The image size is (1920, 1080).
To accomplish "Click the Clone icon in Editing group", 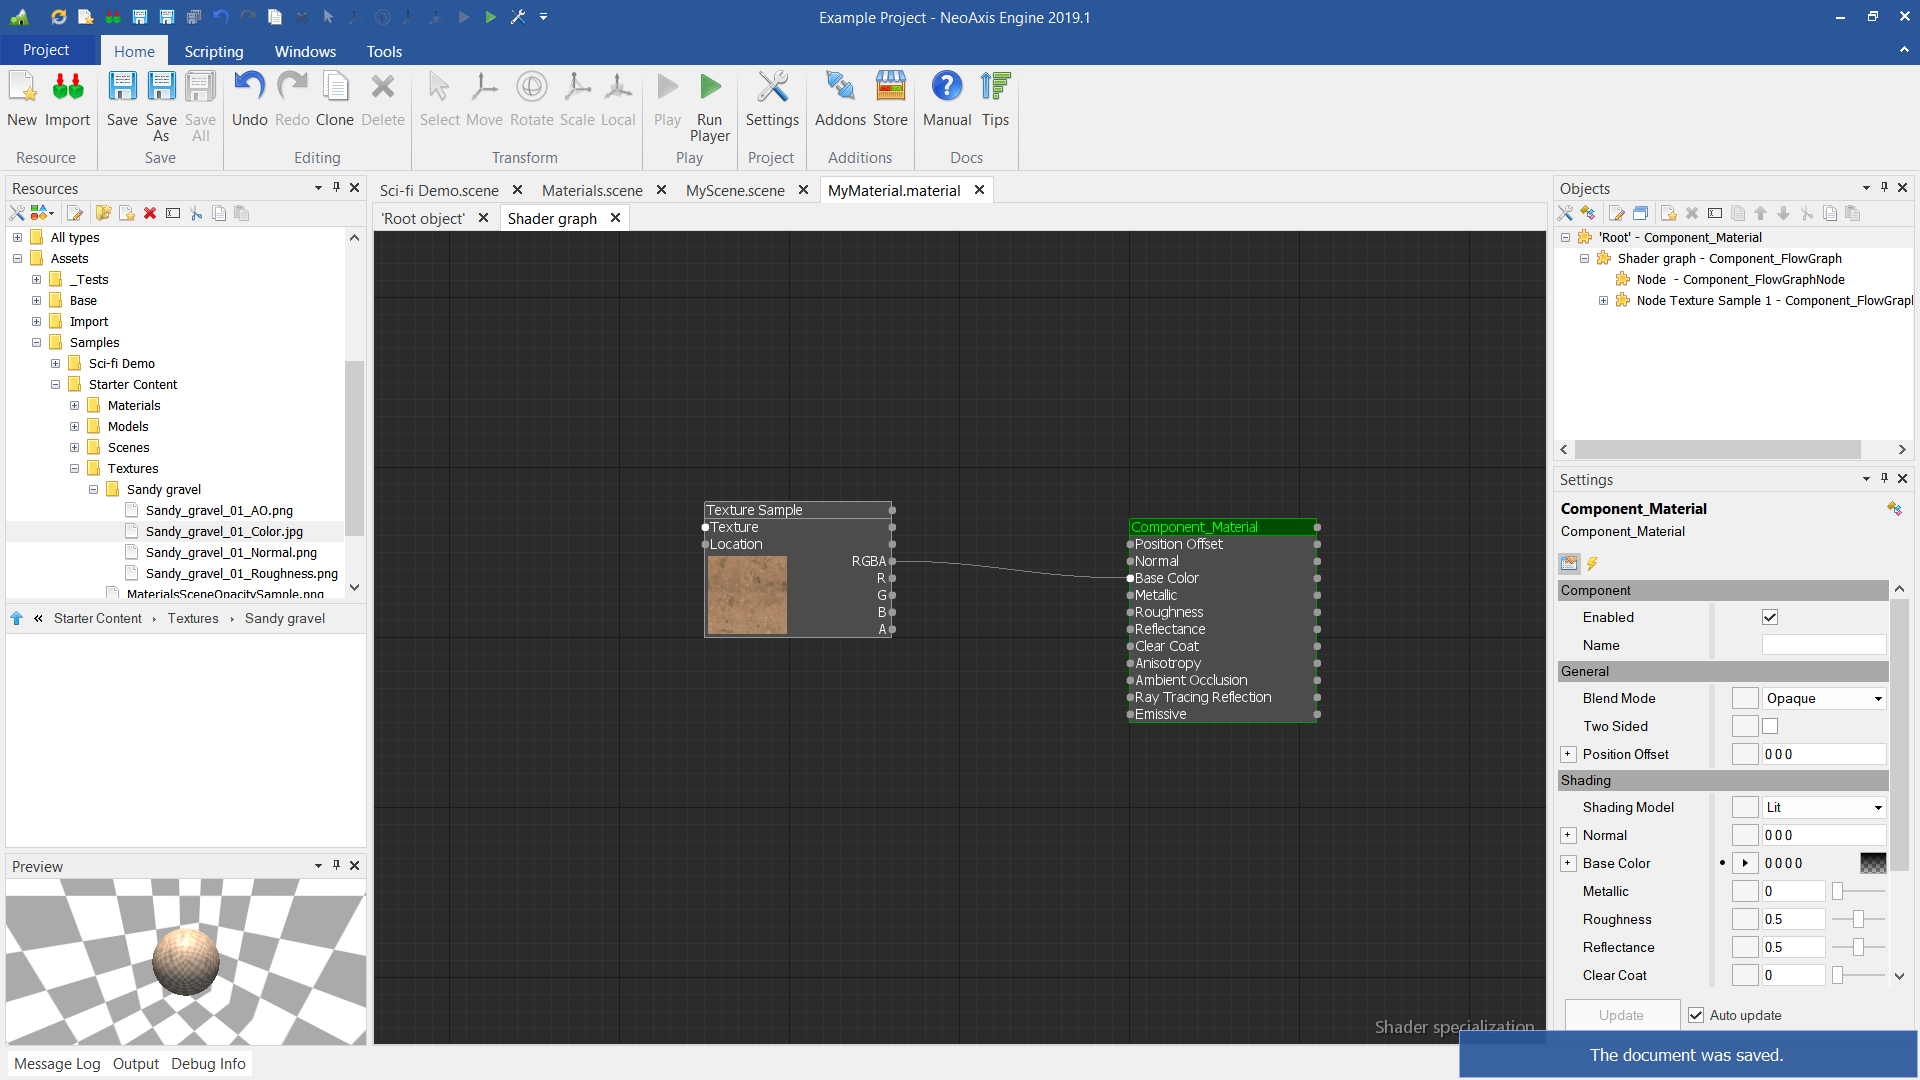I will (x=335, y=88).
